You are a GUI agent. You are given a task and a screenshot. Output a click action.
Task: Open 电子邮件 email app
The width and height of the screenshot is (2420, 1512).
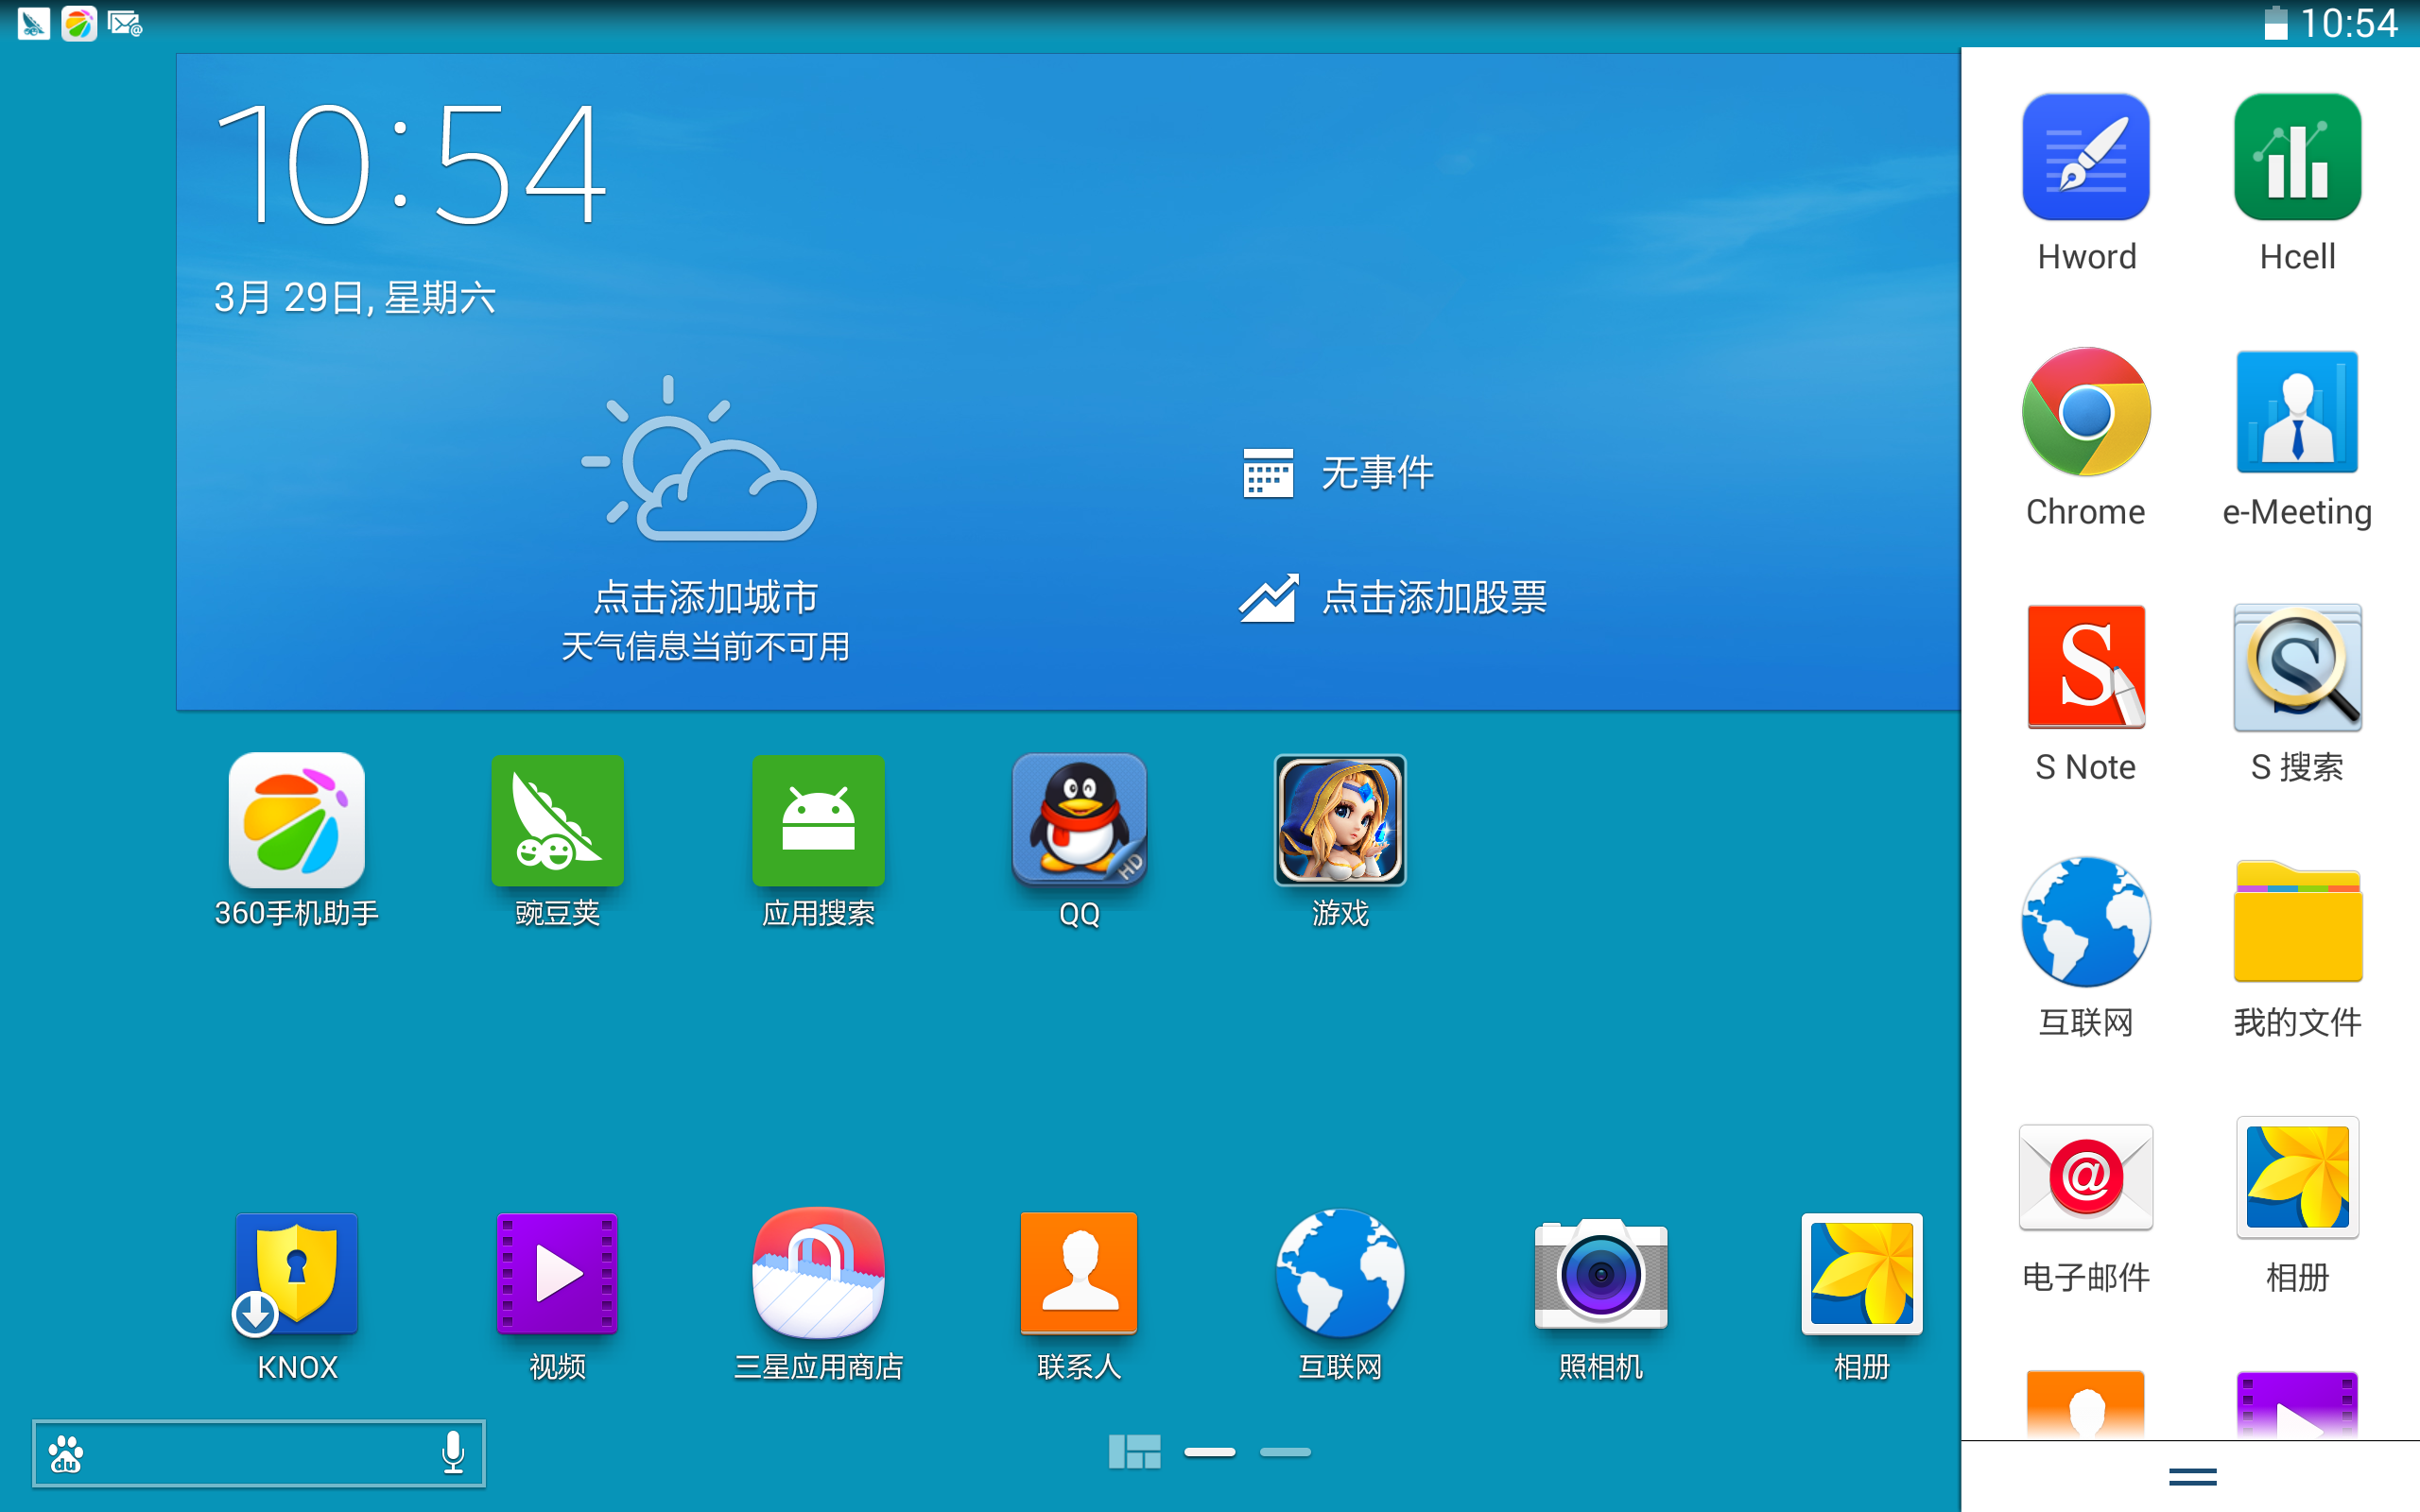[2086, 1177]
